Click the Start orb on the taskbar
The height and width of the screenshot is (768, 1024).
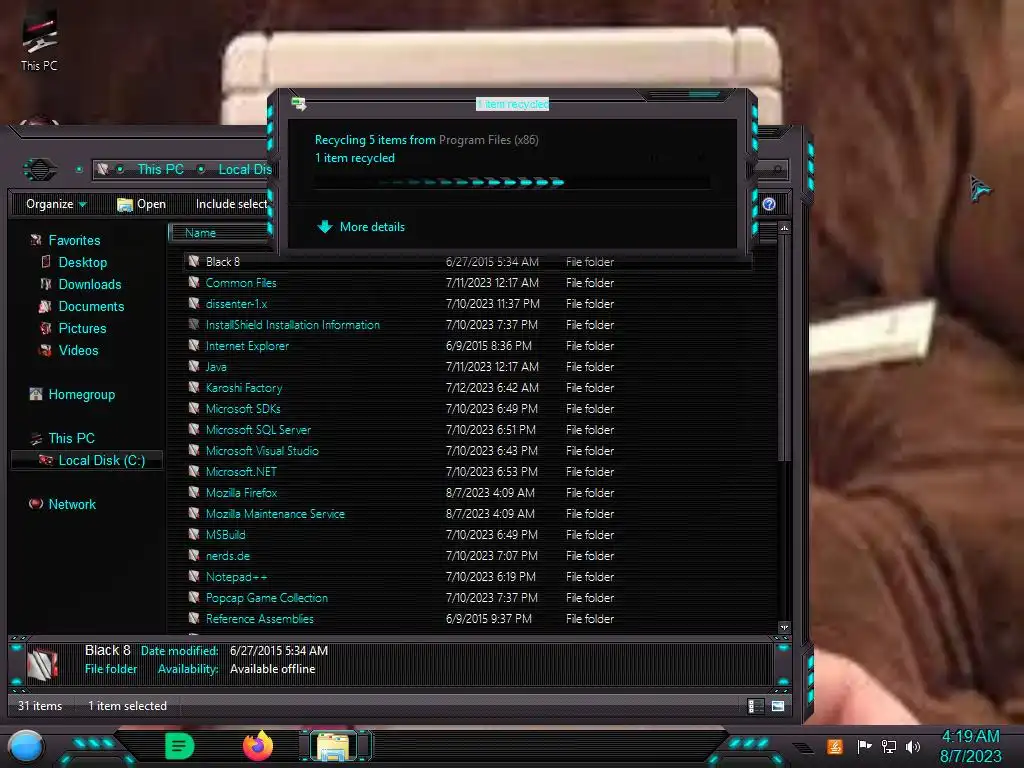tap(26, 746)
